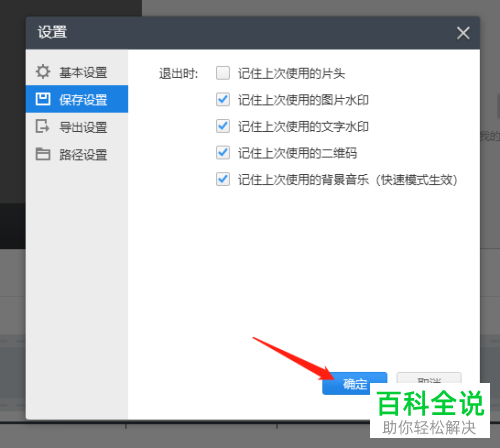The width and height of the screenshot is (500, 448).
Task: Enable 记住上次使用的片头 checkbox
Action: click(x=223, y=73)
